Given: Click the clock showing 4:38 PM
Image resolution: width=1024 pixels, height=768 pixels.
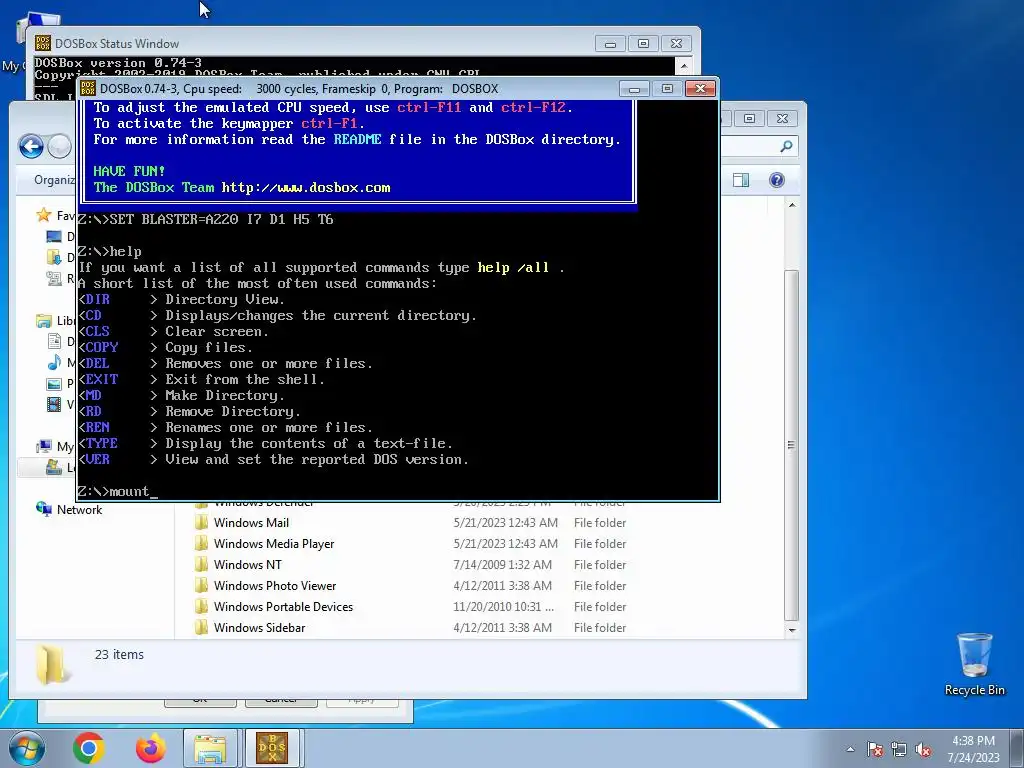Looking at the screenshot, I should [973, 741].
